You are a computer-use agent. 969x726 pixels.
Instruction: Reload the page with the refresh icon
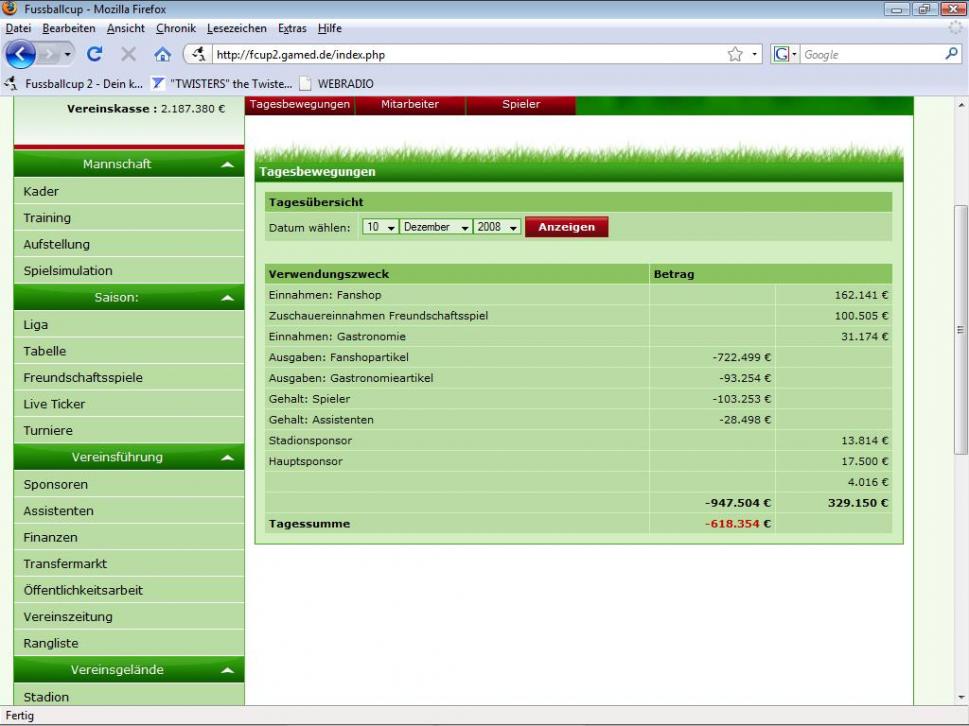tap(95, 54)
